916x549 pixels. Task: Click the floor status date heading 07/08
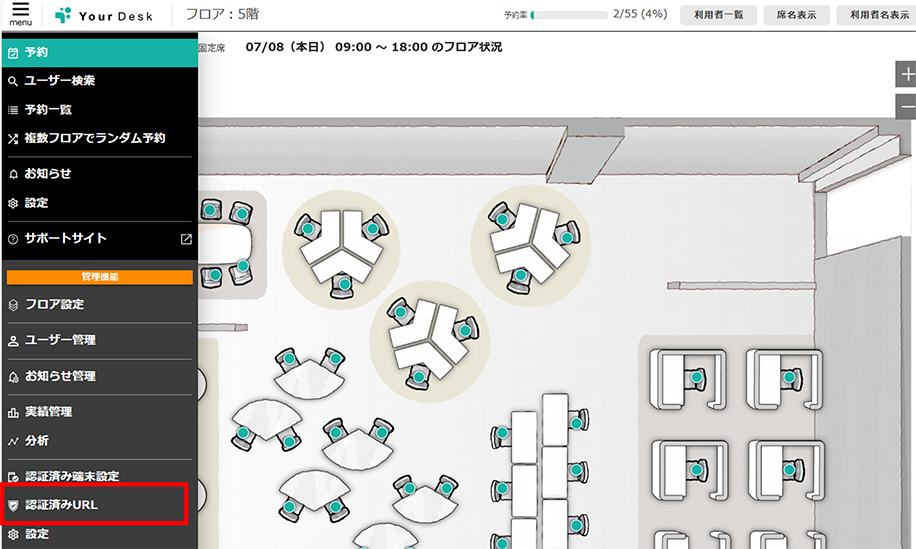point(373,47)
